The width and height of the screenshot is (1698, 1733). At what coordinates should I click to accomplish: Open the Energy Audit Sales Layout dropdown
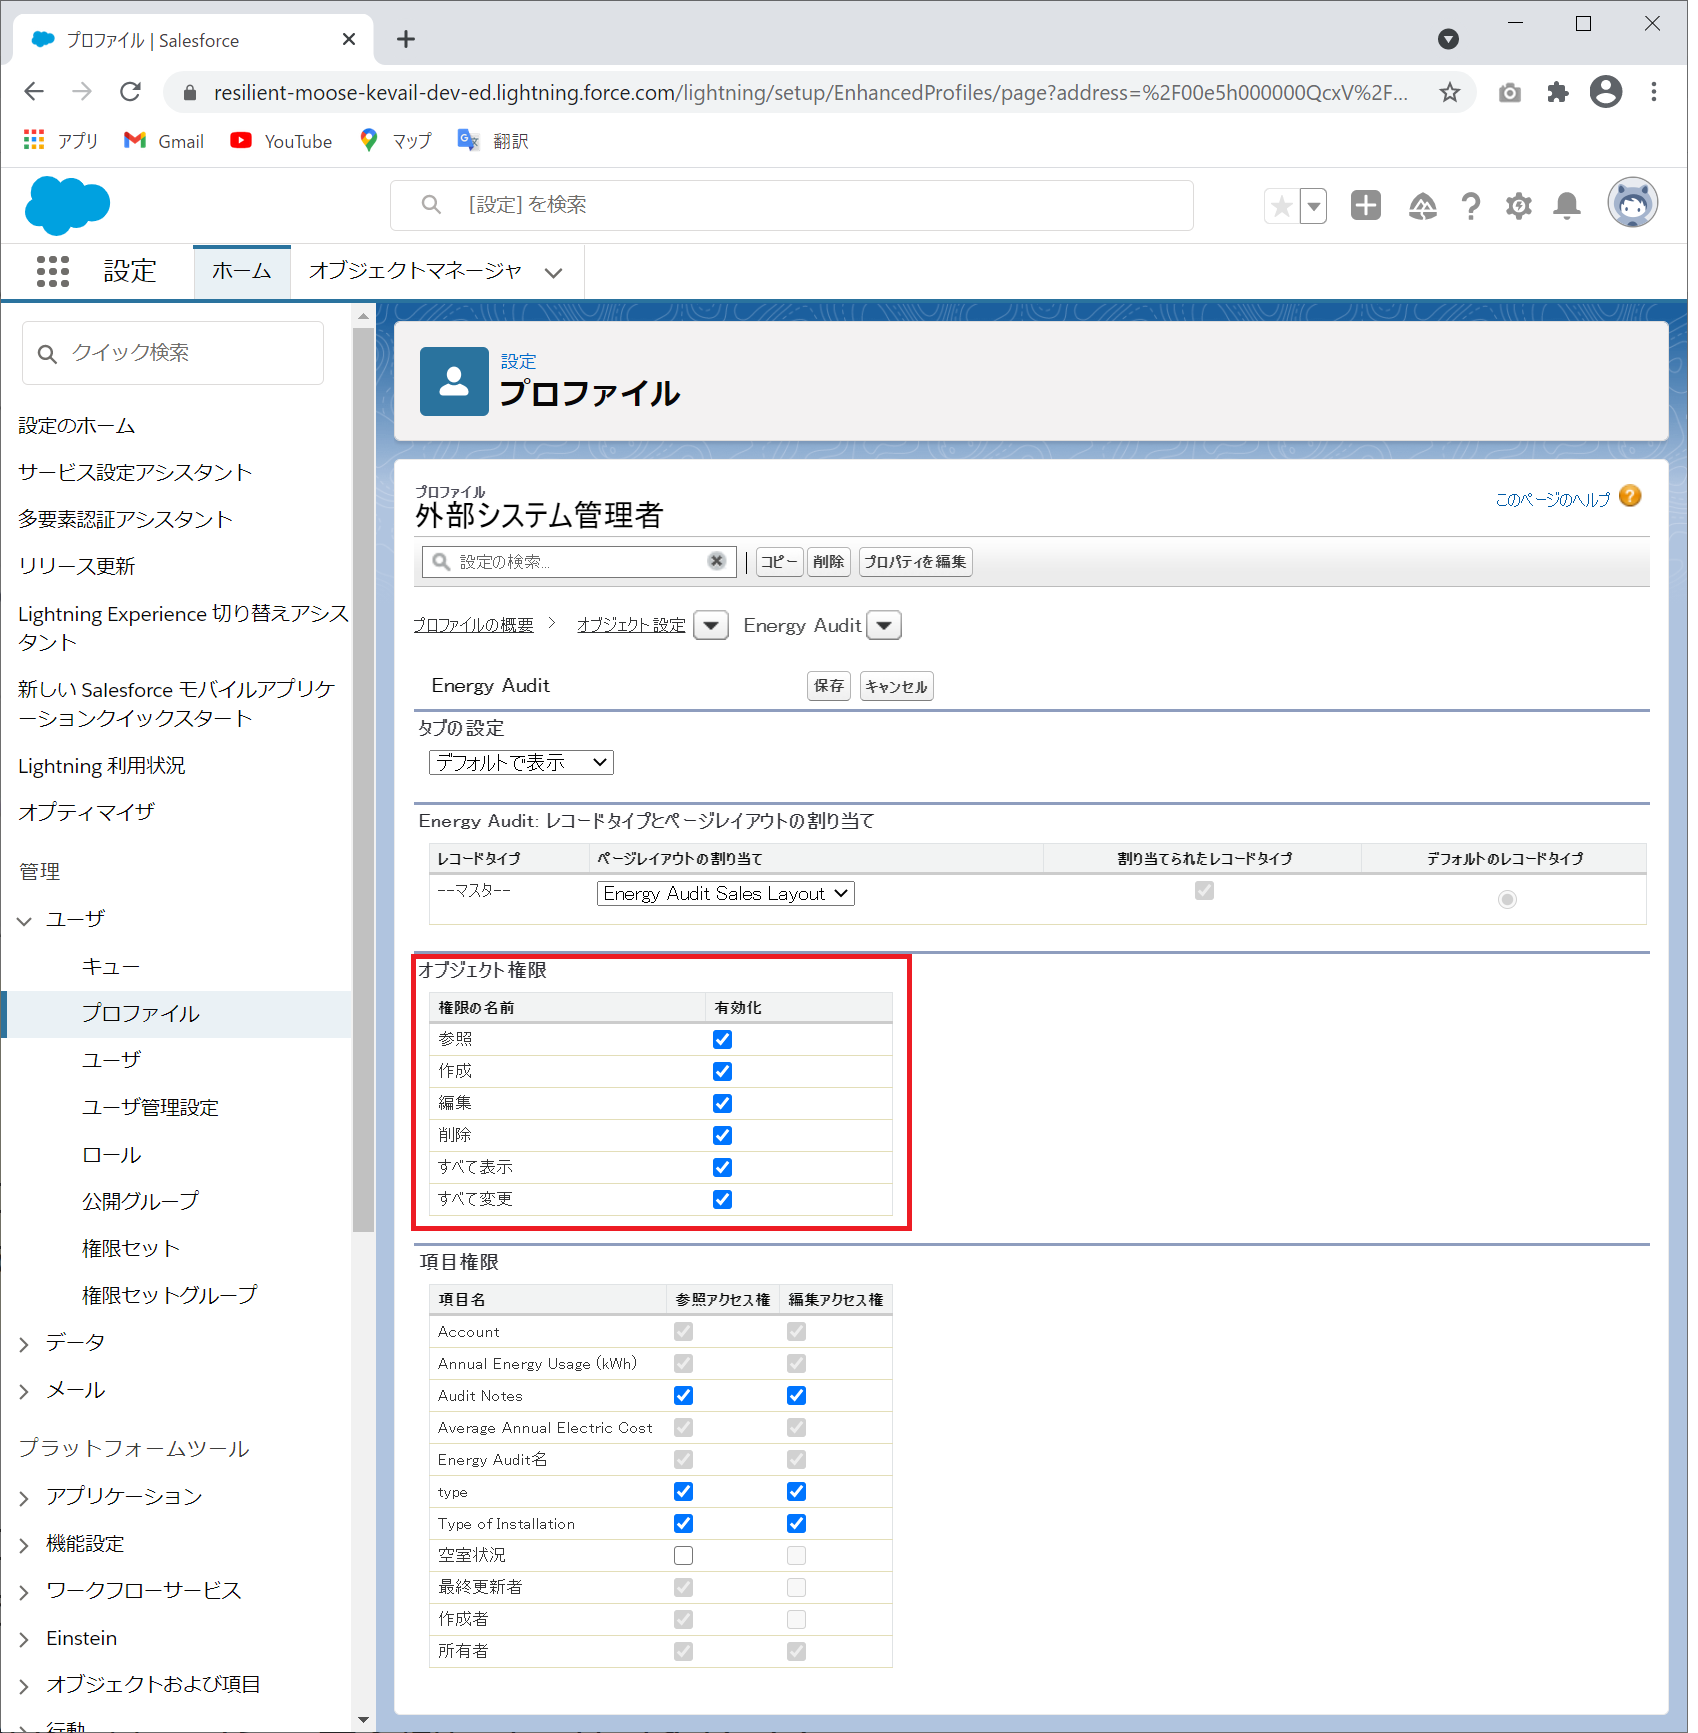click(x=726, y=893)
